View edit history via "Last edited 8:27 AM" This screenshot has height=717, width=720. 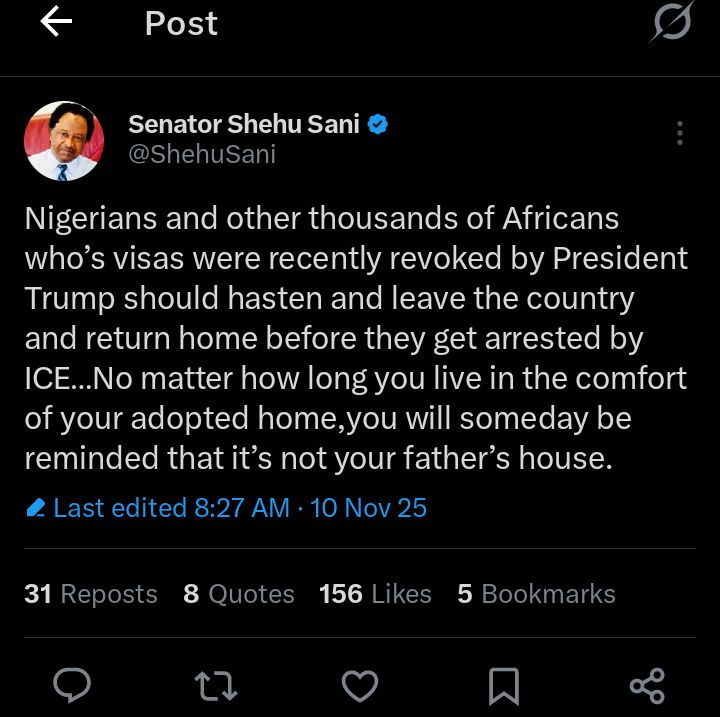171,508
